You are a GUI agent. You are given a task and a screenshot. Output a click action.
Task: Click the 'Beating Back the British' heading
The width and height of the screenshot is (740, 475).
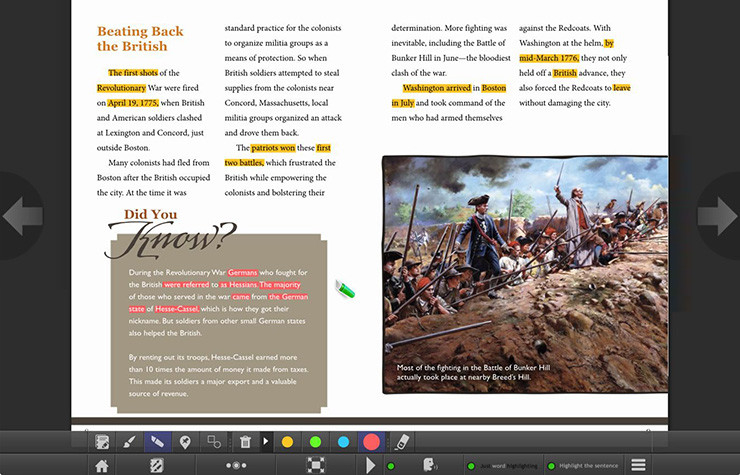point(140,39)
